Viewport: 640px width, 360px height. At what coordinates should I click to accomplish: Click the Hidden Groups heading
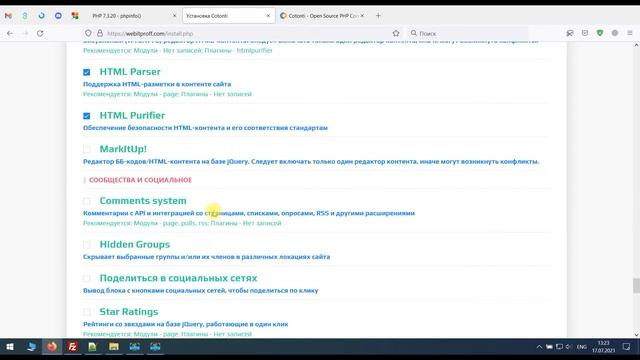tap(135, 244)
